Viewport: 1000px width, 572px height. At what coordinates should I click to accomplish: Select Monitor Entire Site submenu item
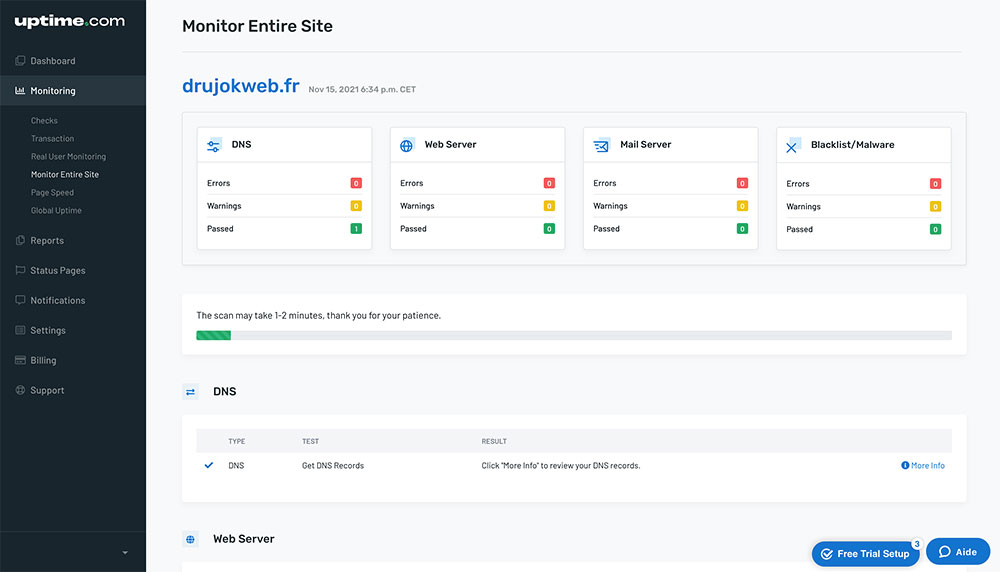click(x=65, y=174)
